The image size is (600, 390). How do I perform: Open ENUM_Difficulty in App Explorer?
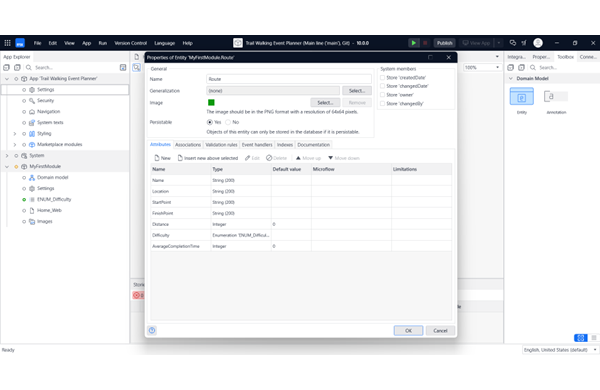point(54,199)
